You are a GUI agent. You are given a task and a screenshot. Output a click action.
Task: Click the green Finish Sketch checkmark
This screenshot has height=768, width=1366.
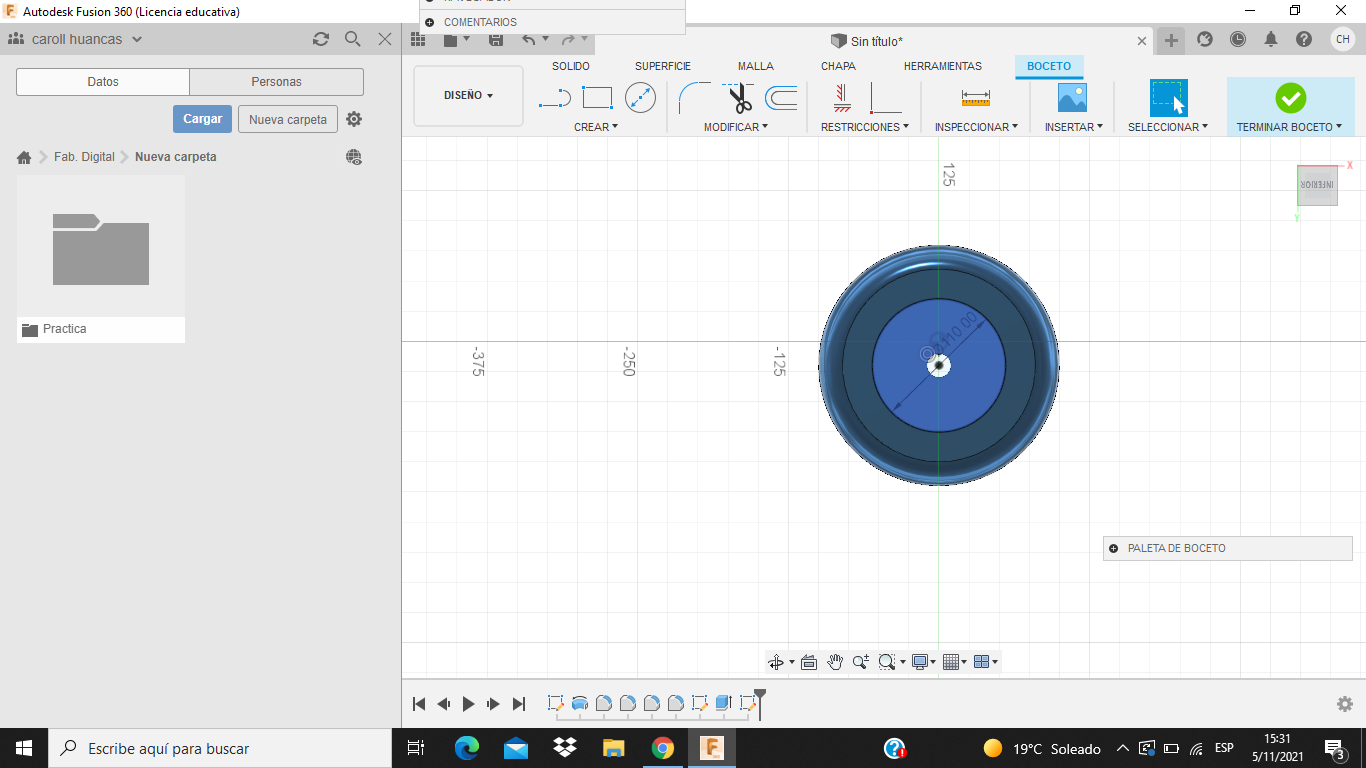(x=1290, y=98)
